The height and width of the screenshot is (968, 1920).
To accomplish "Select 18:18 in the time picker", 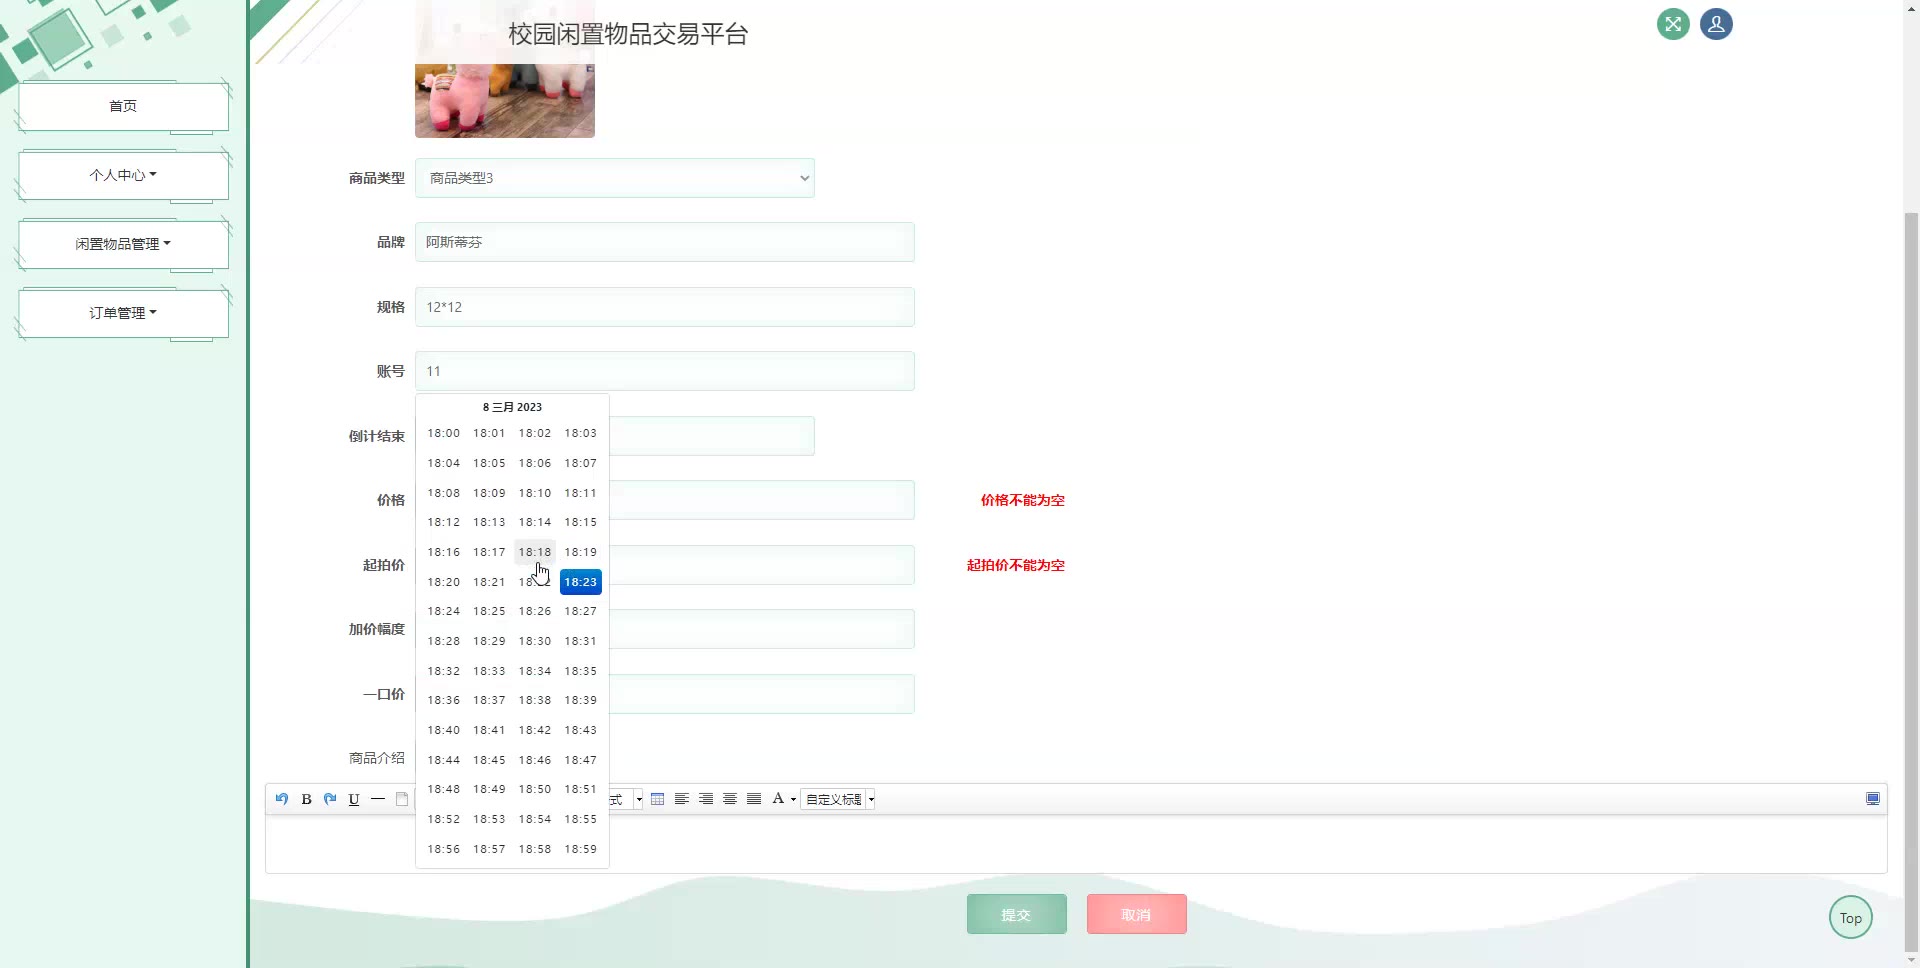I will [x=535, y=552].
